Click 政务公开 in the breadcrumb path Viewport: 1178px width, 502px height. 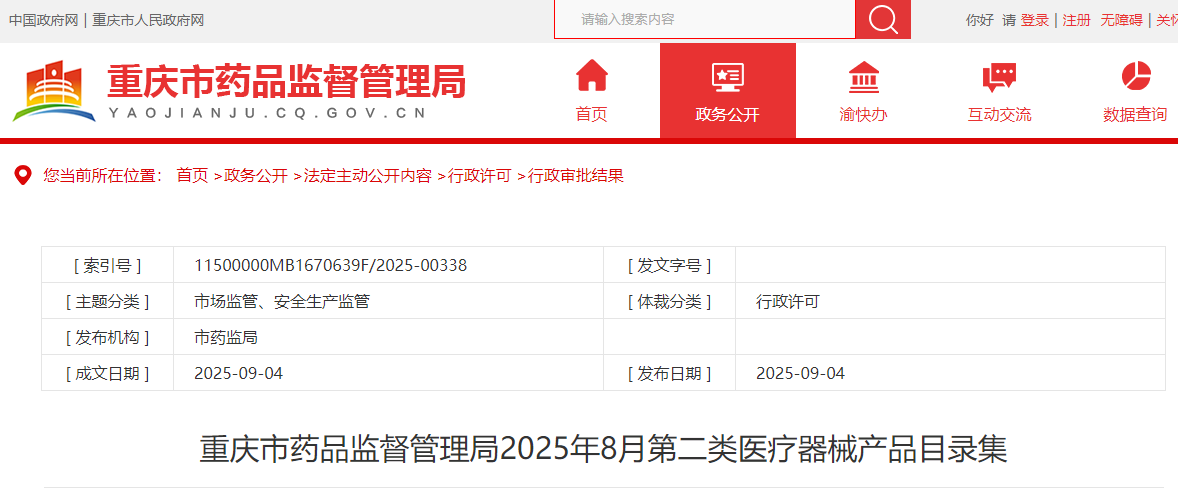[255, 176]
